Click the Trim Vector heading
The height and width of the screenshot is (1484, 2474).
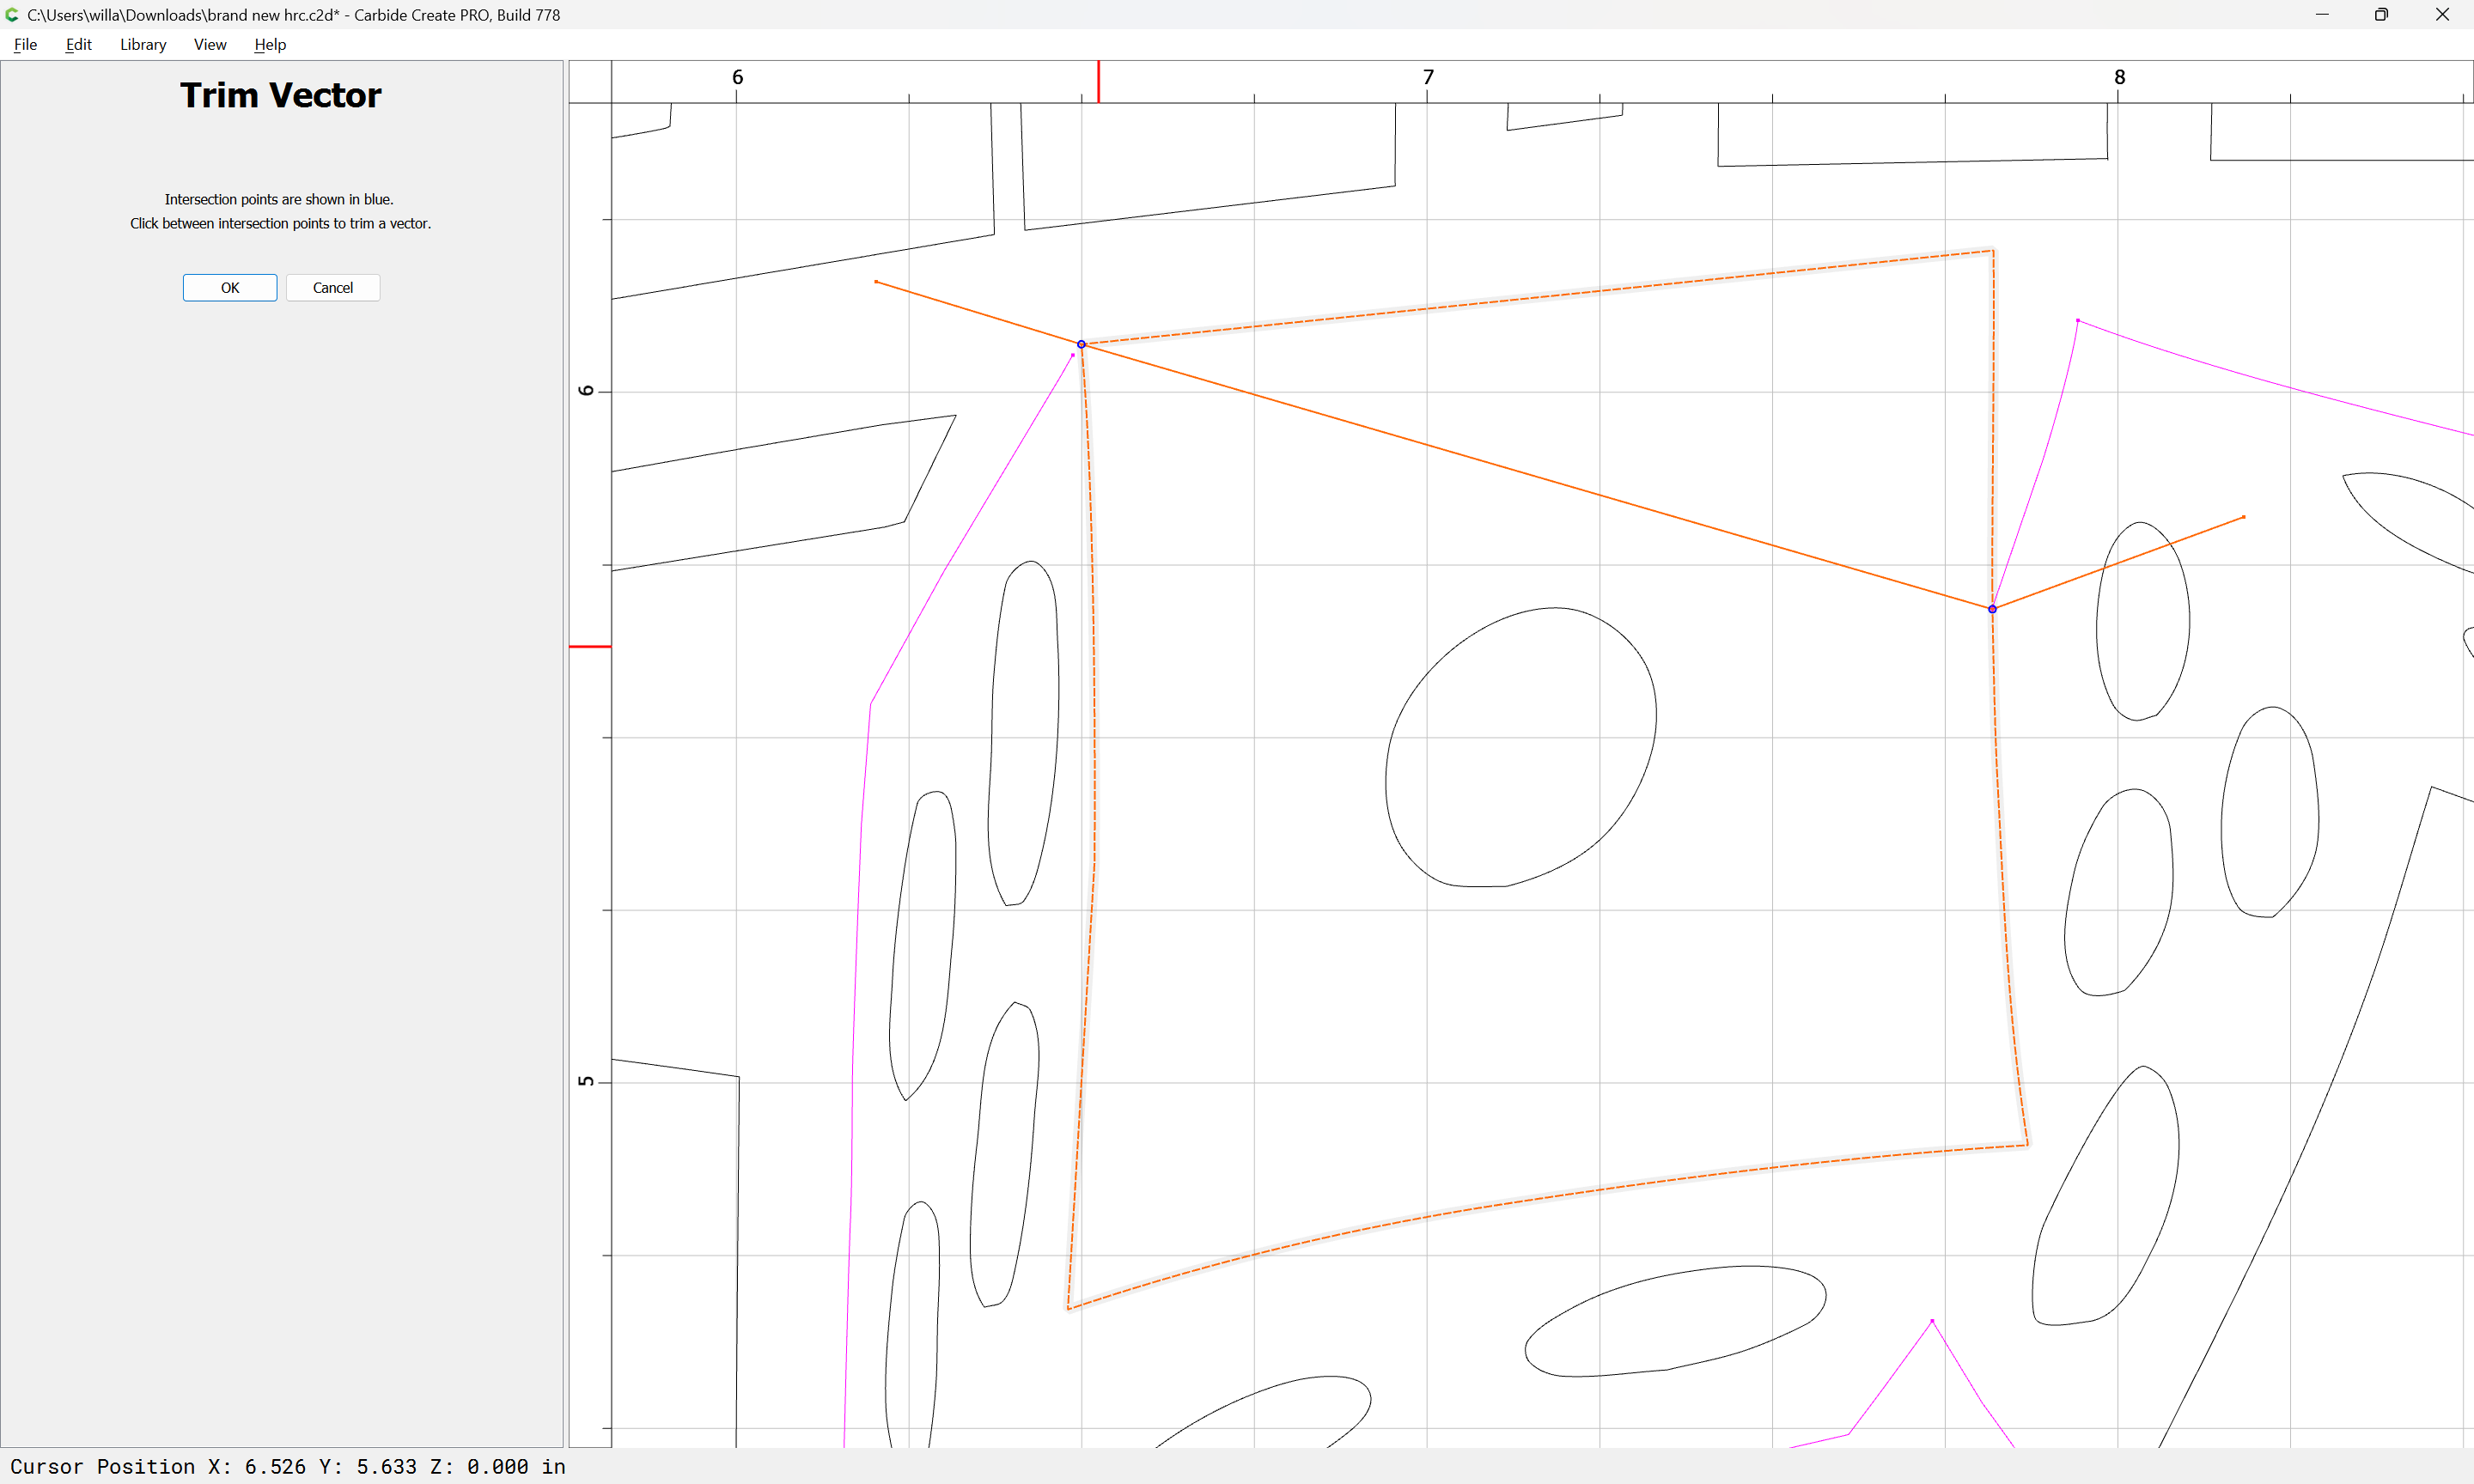pos(281,95)
